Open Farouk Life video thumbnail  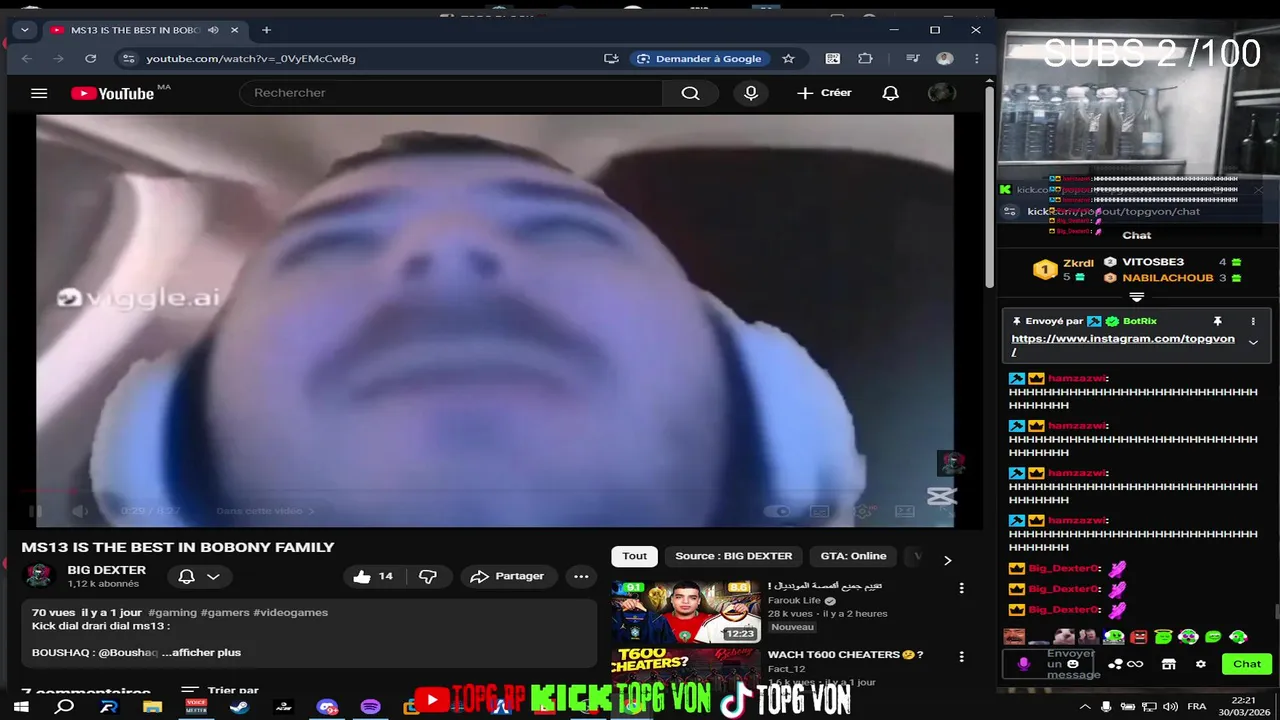click(686, 612)
